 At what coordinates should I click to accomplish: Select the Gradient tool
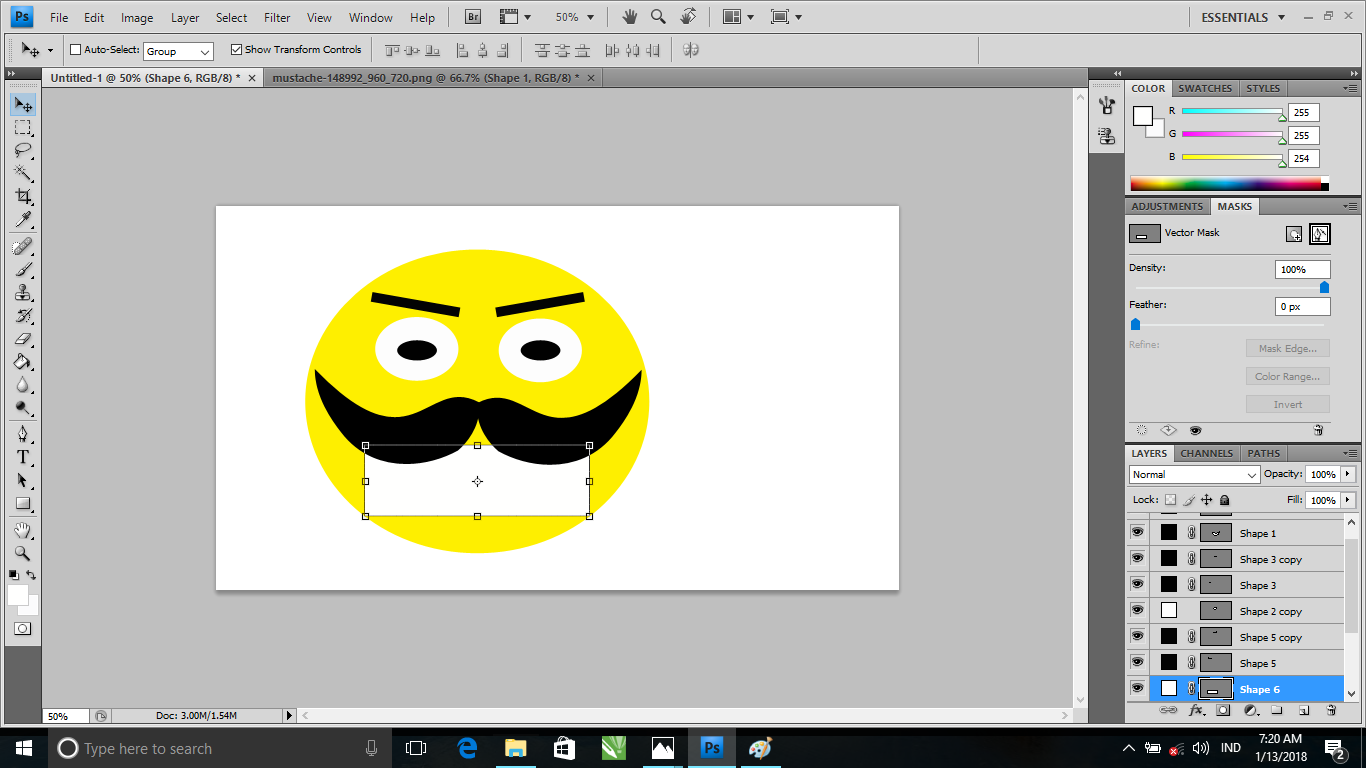point(23,361)
